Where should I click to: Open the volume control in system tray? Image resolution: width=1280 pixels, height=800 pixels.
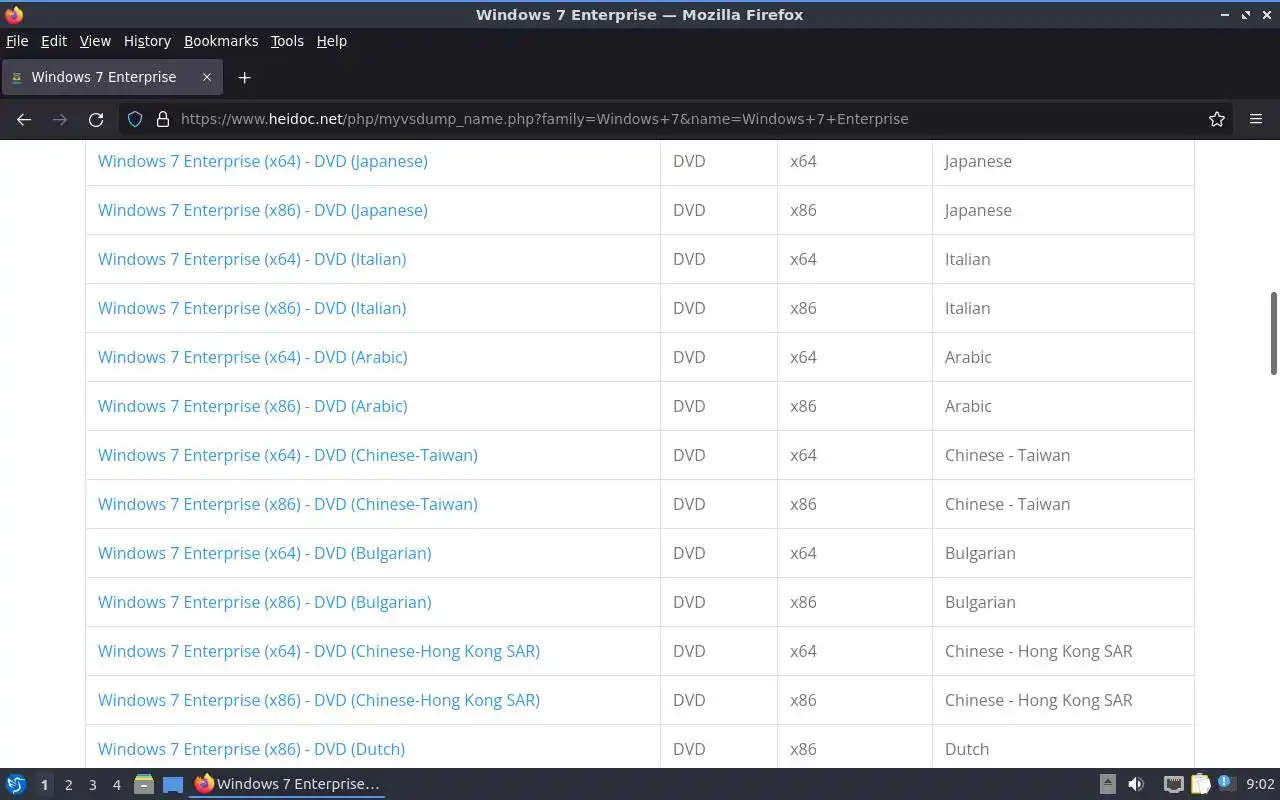tap(1136, 785)
